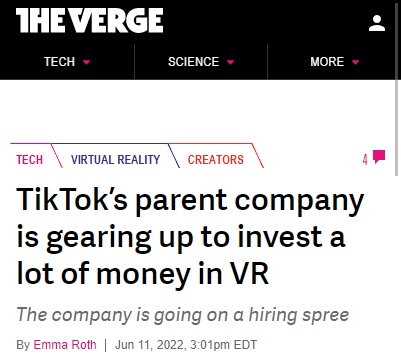Click the TikTok parent company headline
Image resolution: width=401 pixels, height=363 pixels.
[190, 237]
